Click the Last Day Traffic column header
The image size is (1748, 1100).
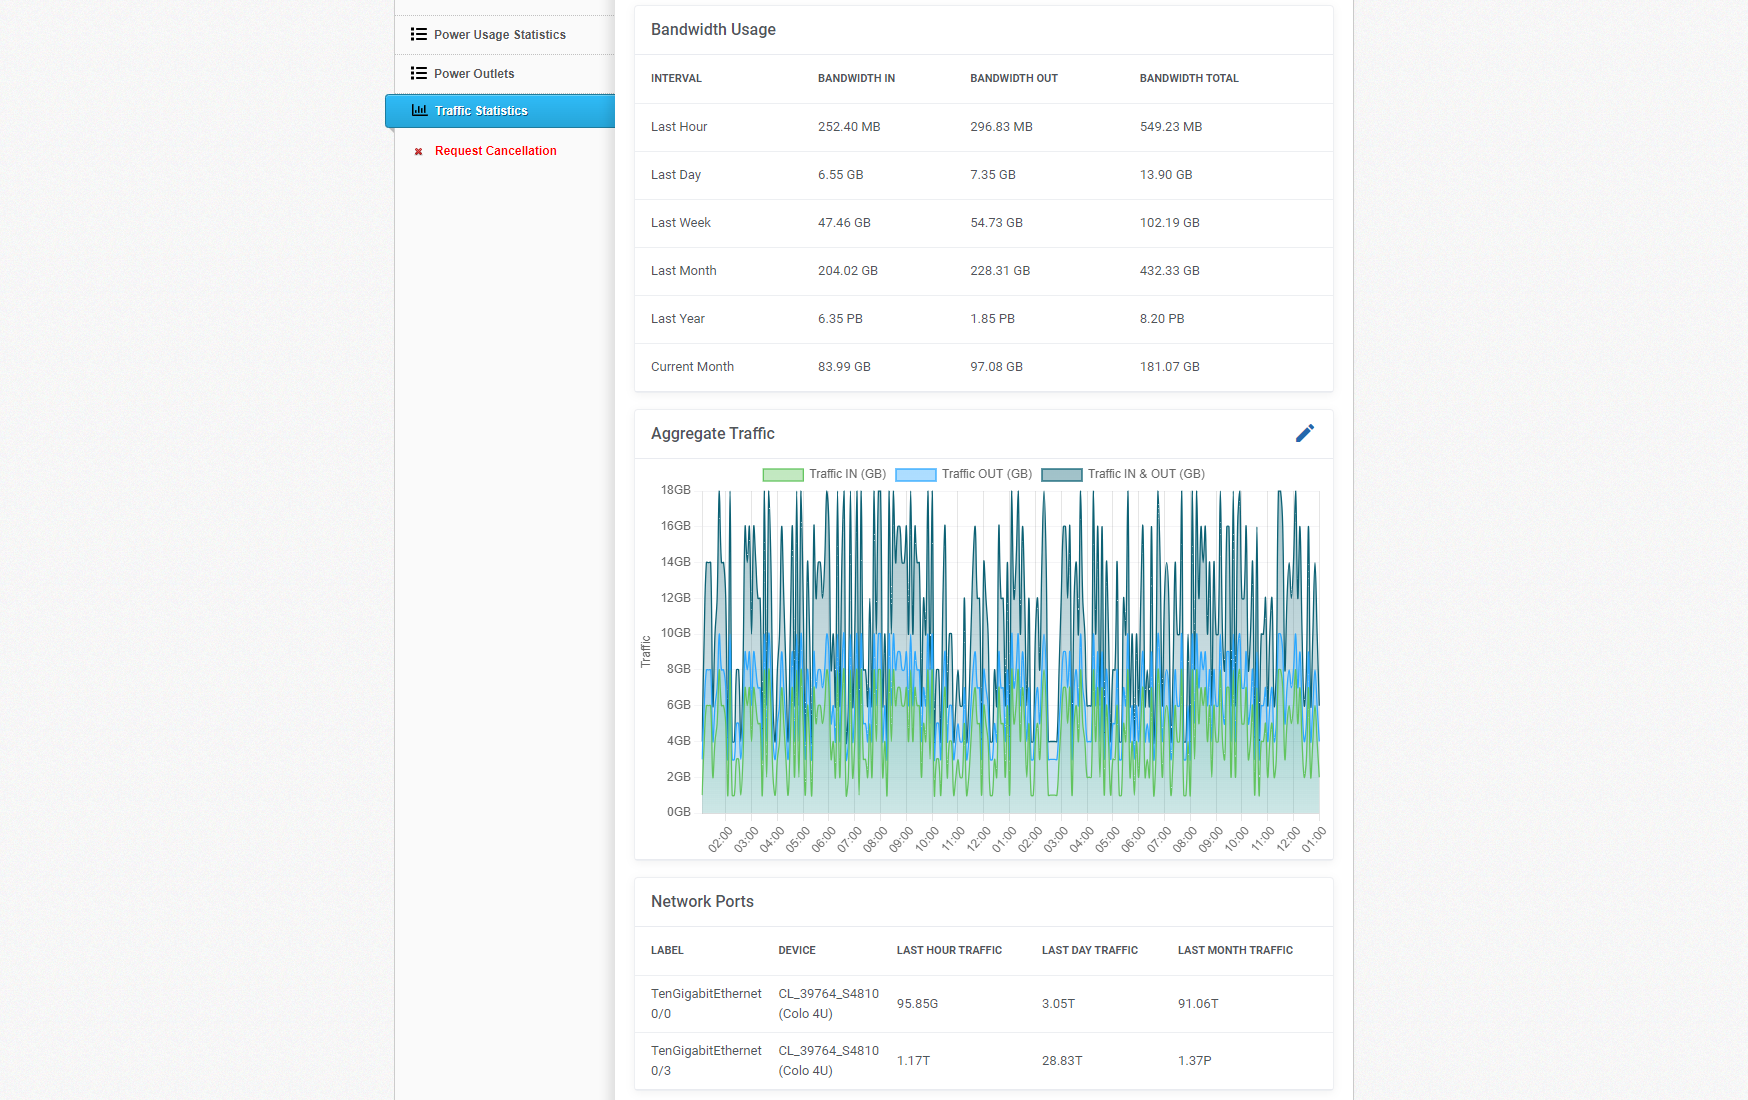(x=1089, y=950)
